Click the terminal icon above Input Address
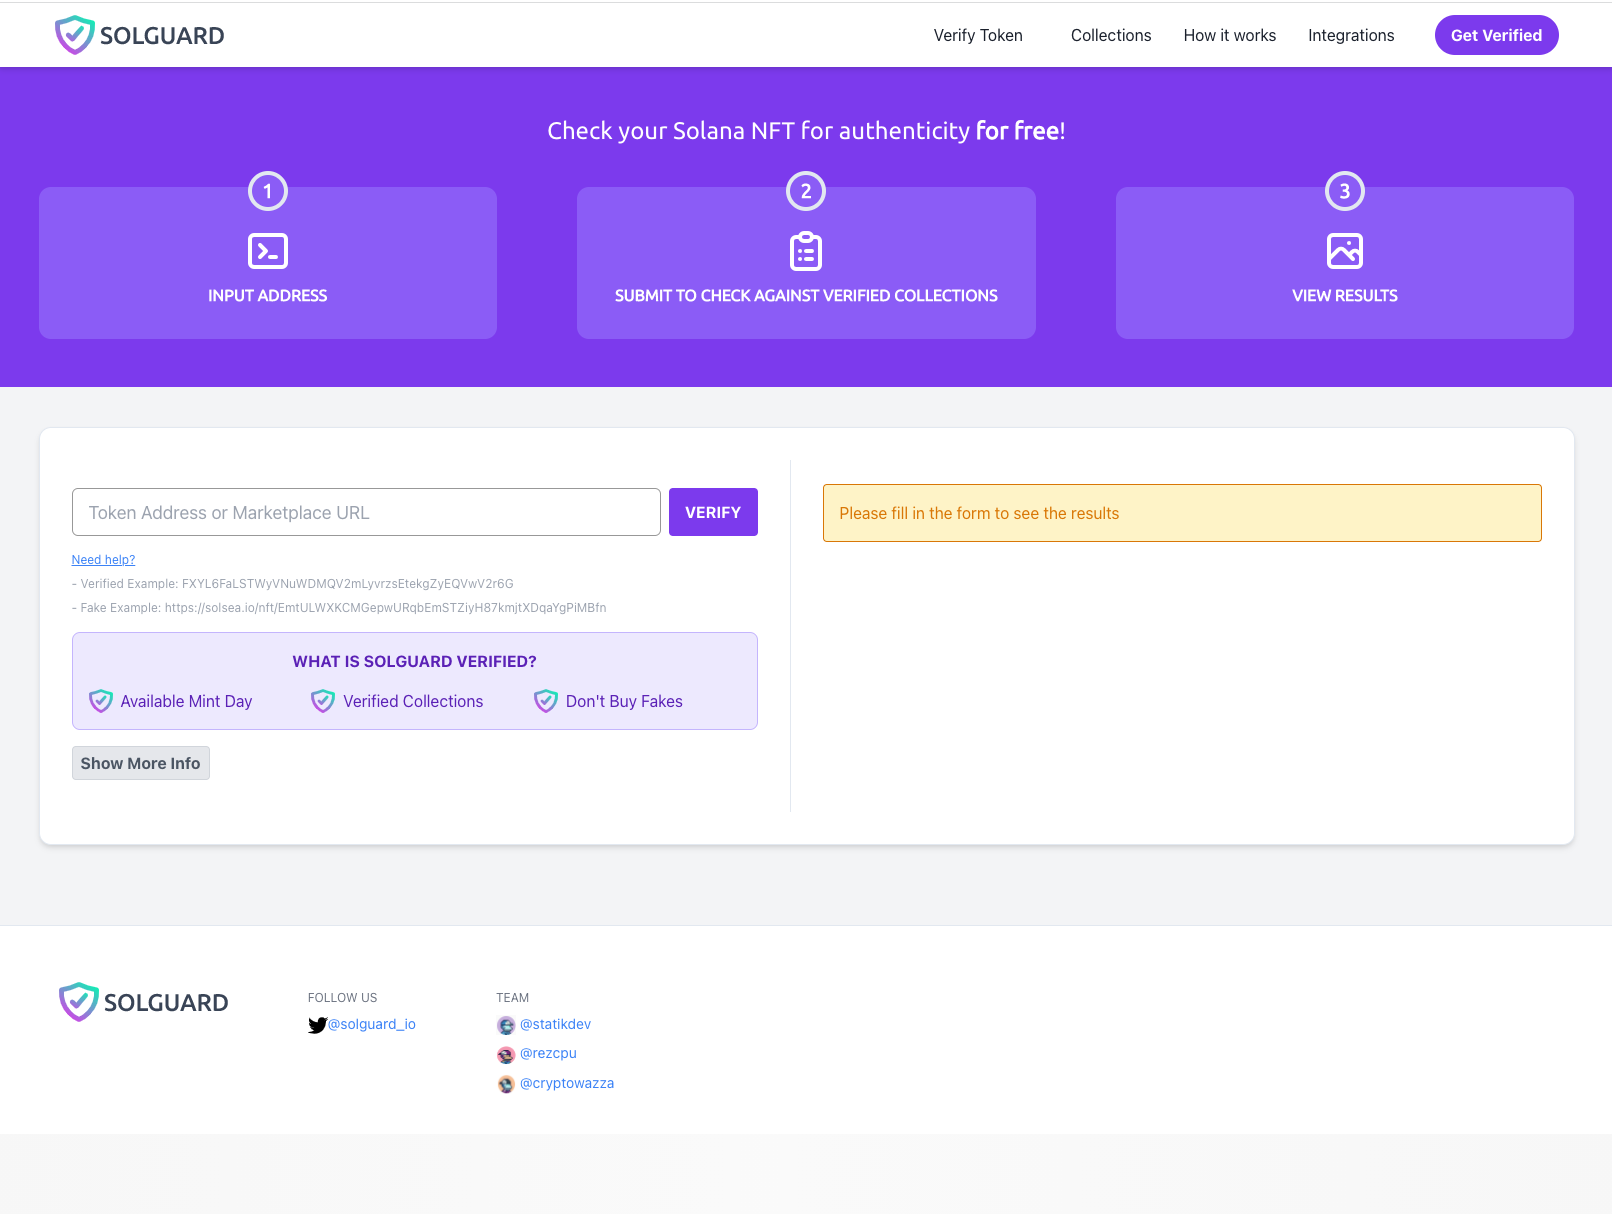 (268, 251)
